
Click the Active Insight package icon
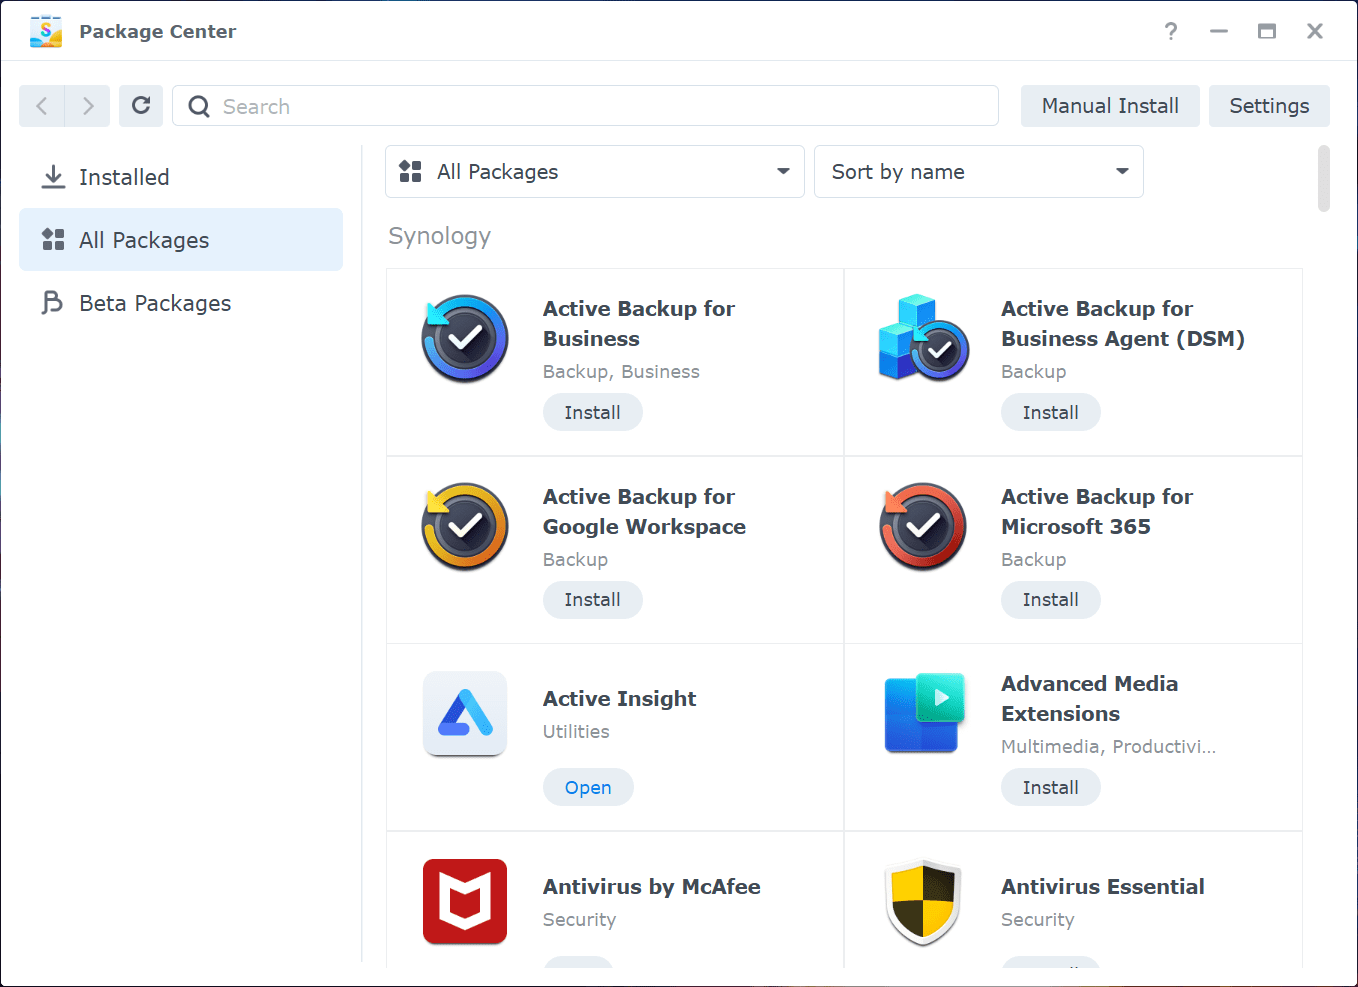(x=465, y=714)
